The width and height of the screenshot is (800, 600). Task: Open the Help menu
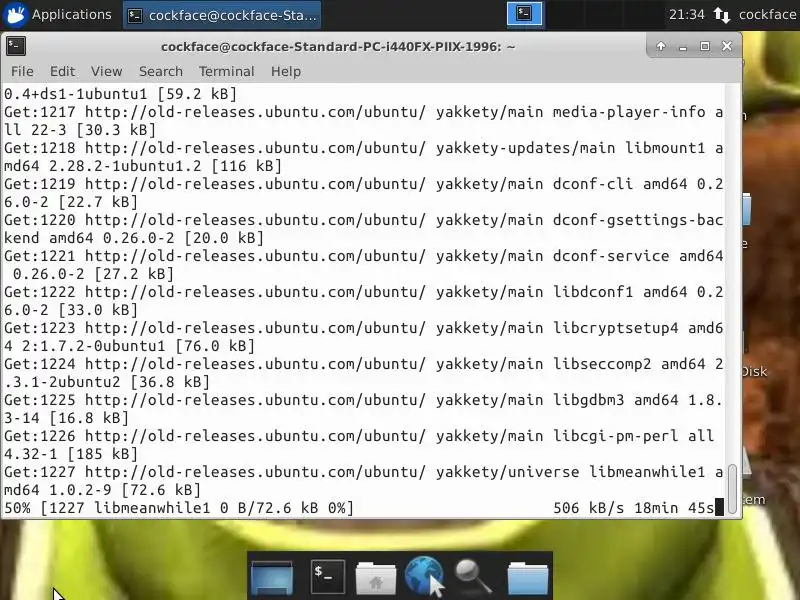286,71
